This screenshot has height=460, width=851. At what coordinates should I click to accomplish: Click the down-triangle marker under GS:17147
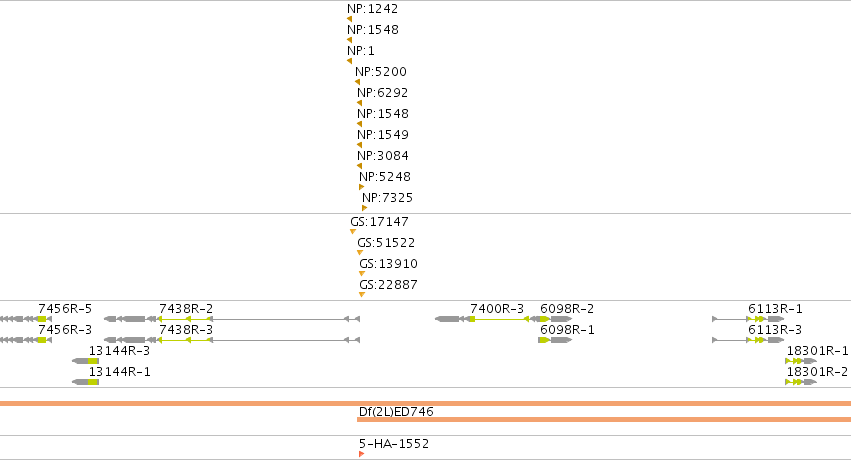click(x=353, y=232)
